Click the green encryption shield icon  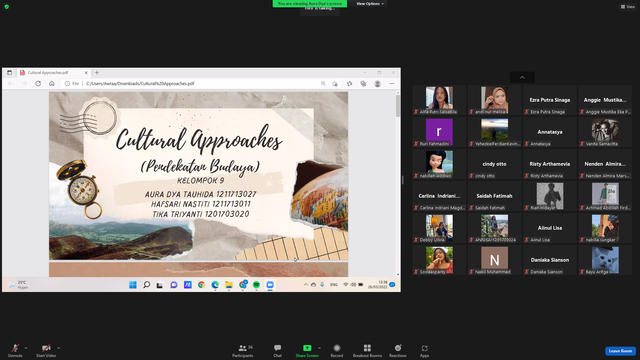pos(7,7)
